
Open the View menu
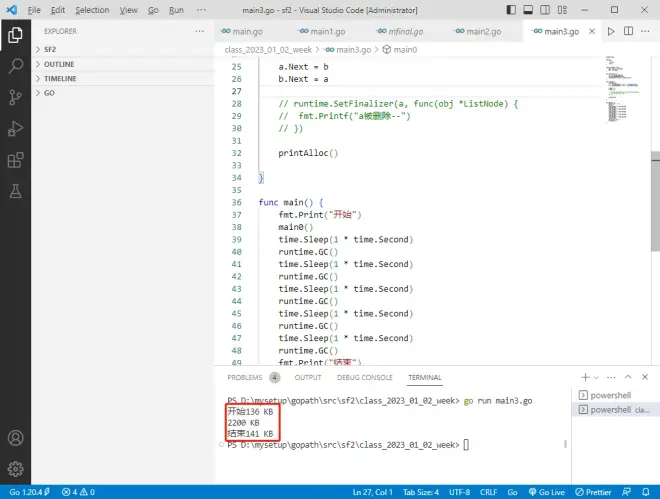pyautogui.click(x=128, y=10)
